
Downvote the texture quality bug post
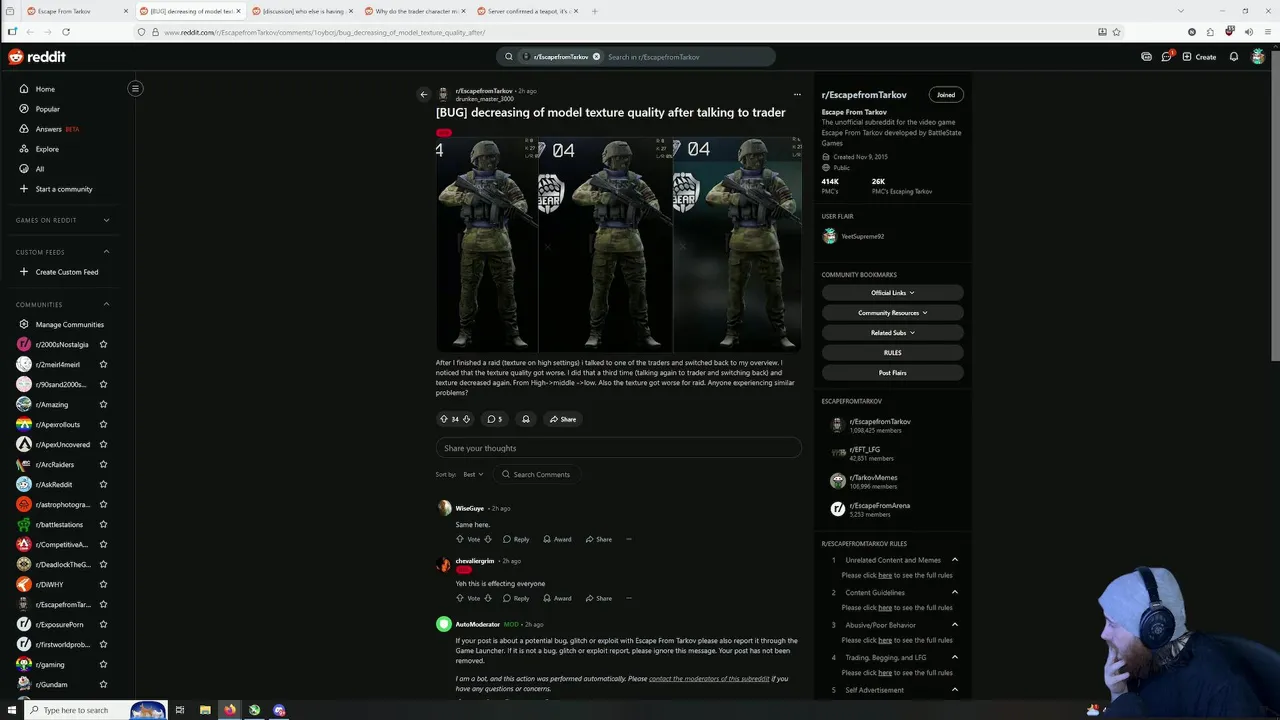(466, 419)
